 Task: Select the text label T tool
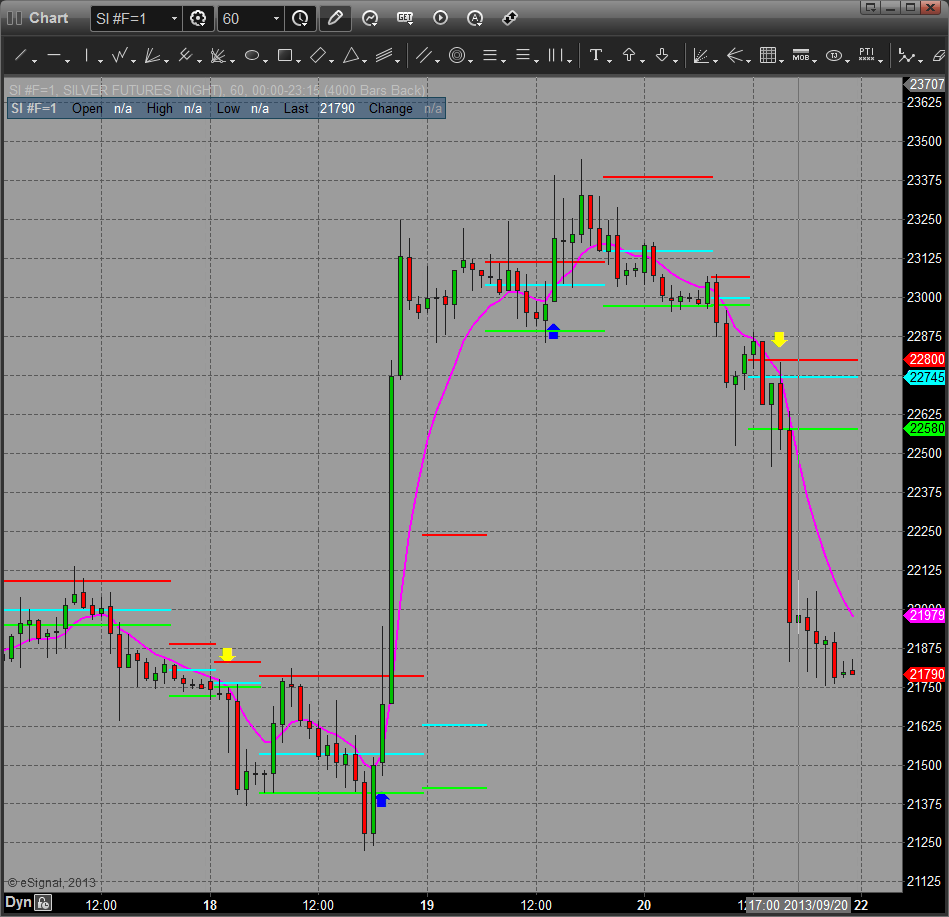pyautogui.click(x=596, y=56)
